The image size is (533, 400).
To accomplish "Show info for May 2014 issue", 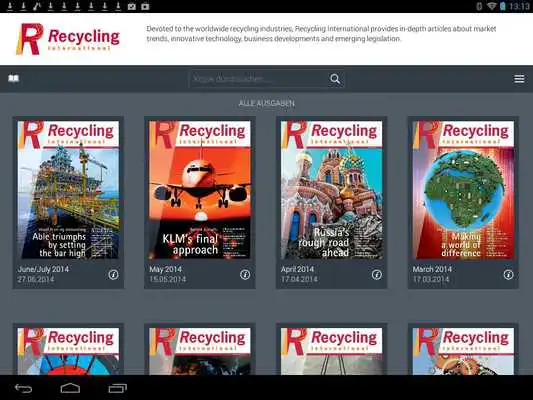I will [245, 274].
